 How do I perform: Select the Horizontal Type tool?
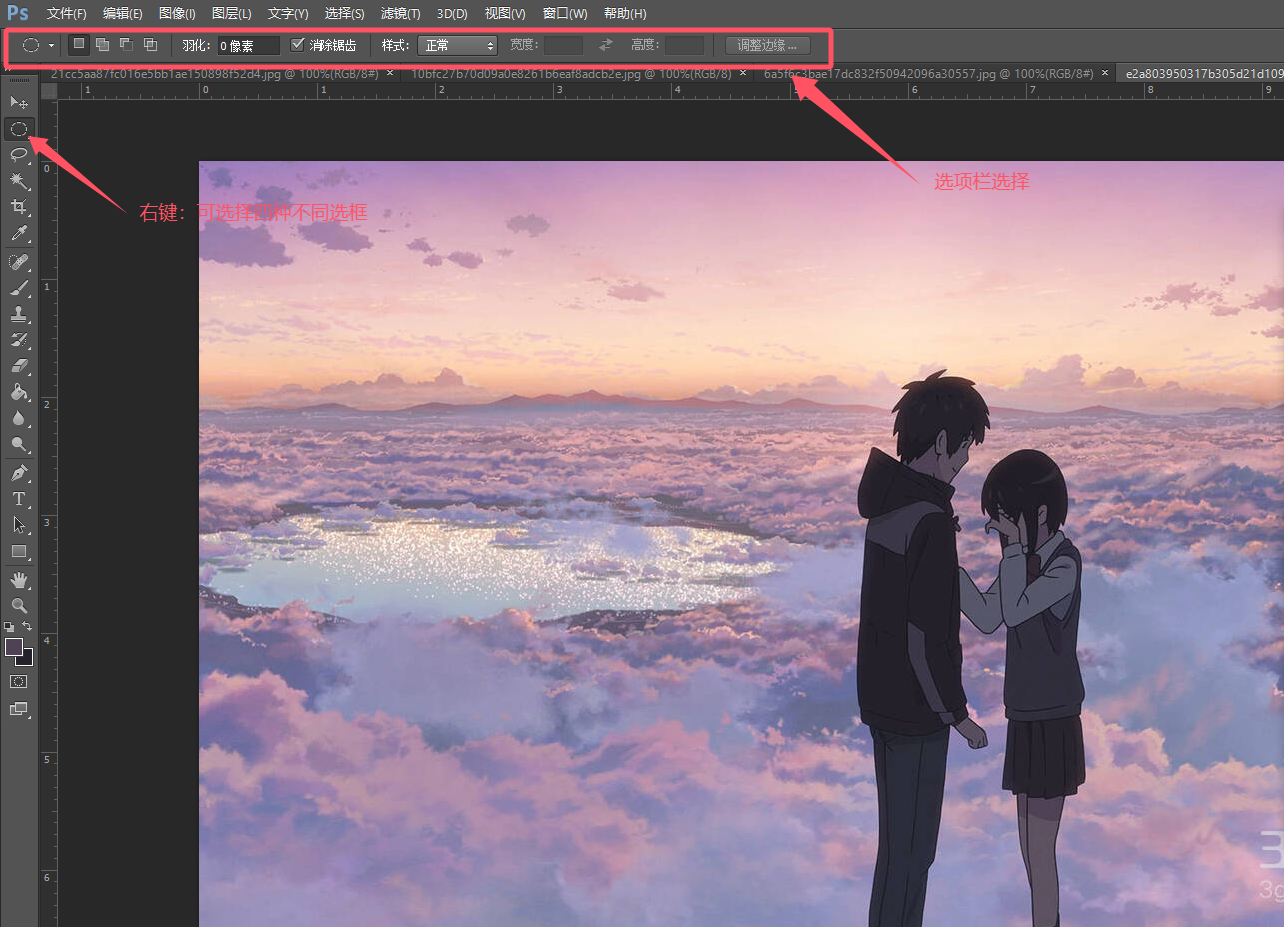[19, 498]
